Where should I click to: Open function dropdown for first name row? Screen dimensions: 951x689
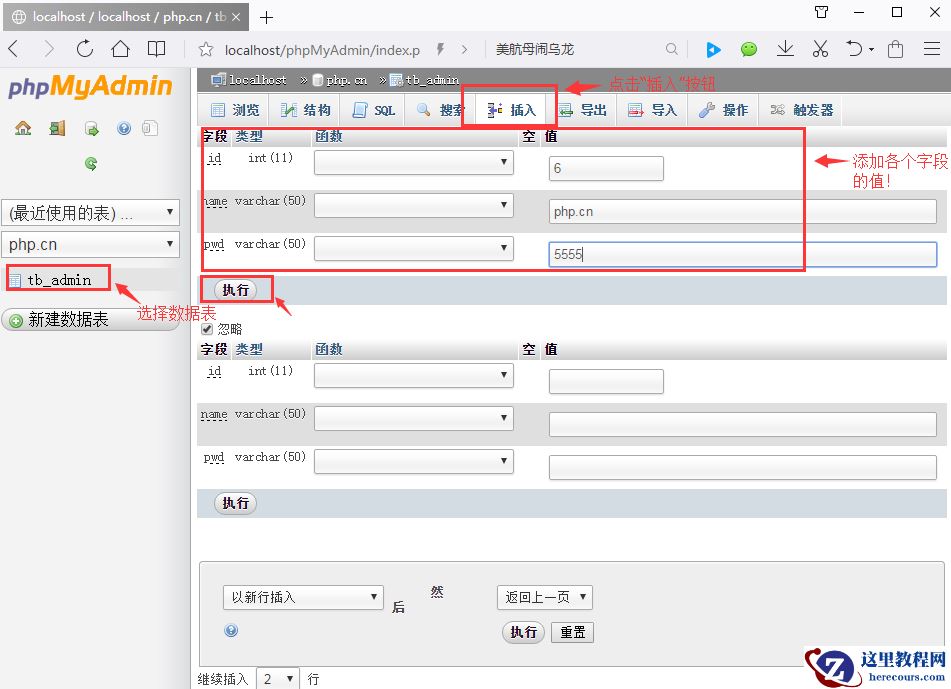click(414, 205)
